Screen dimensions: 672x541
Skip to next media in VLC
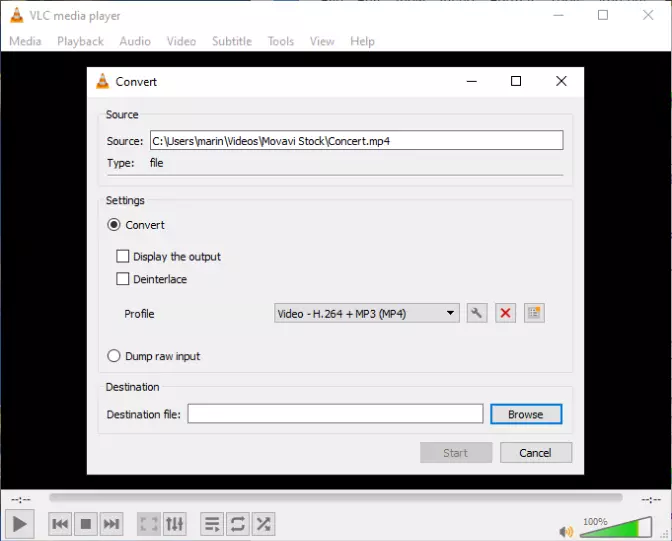(111, 524)
